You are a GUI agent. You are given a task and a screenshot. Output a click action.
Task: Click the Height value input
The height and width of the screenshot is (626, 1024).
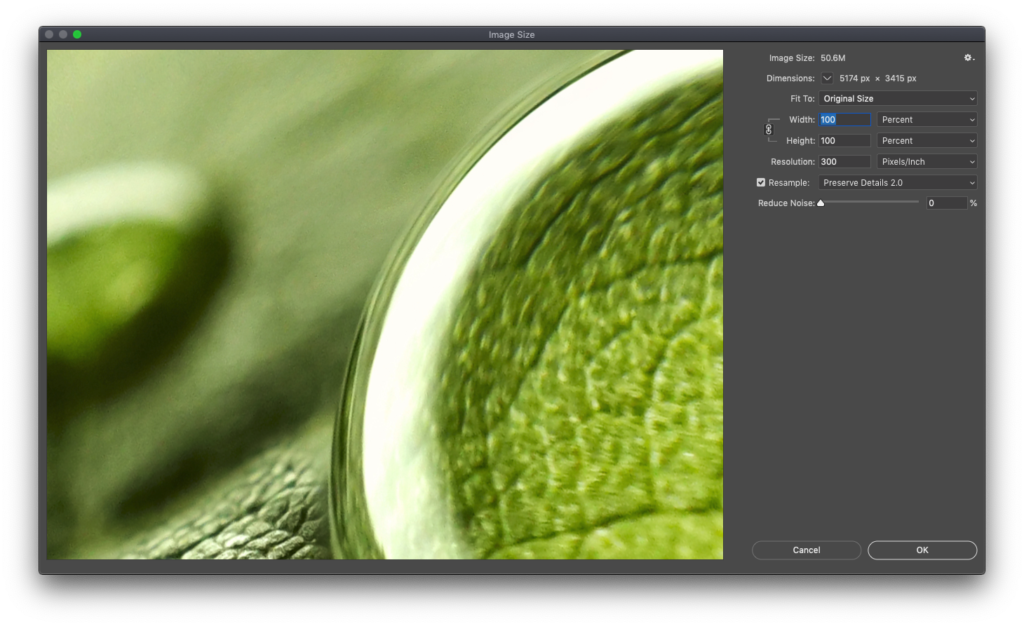point(843,140)
